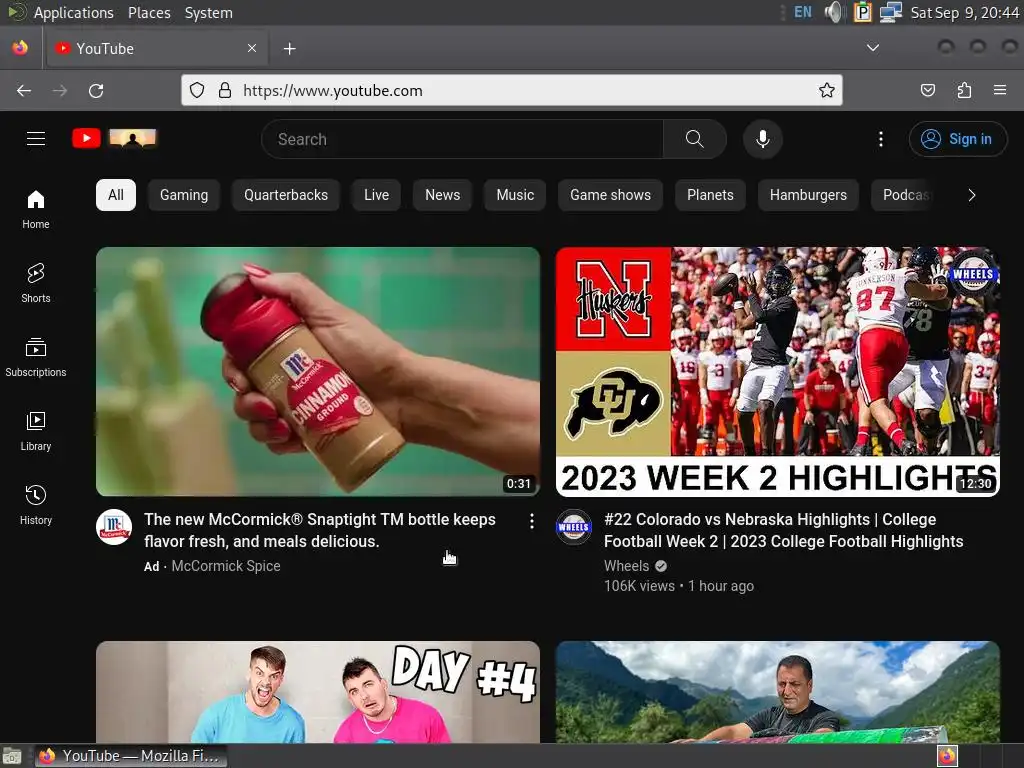
Task: Click in the YouTube search field
Action: click(462, 138)
